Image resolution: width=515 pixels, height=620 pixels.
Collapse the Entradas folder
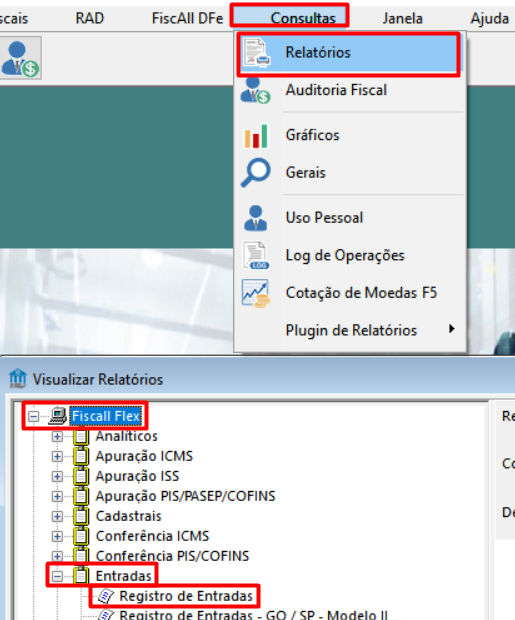pos(57,576)
